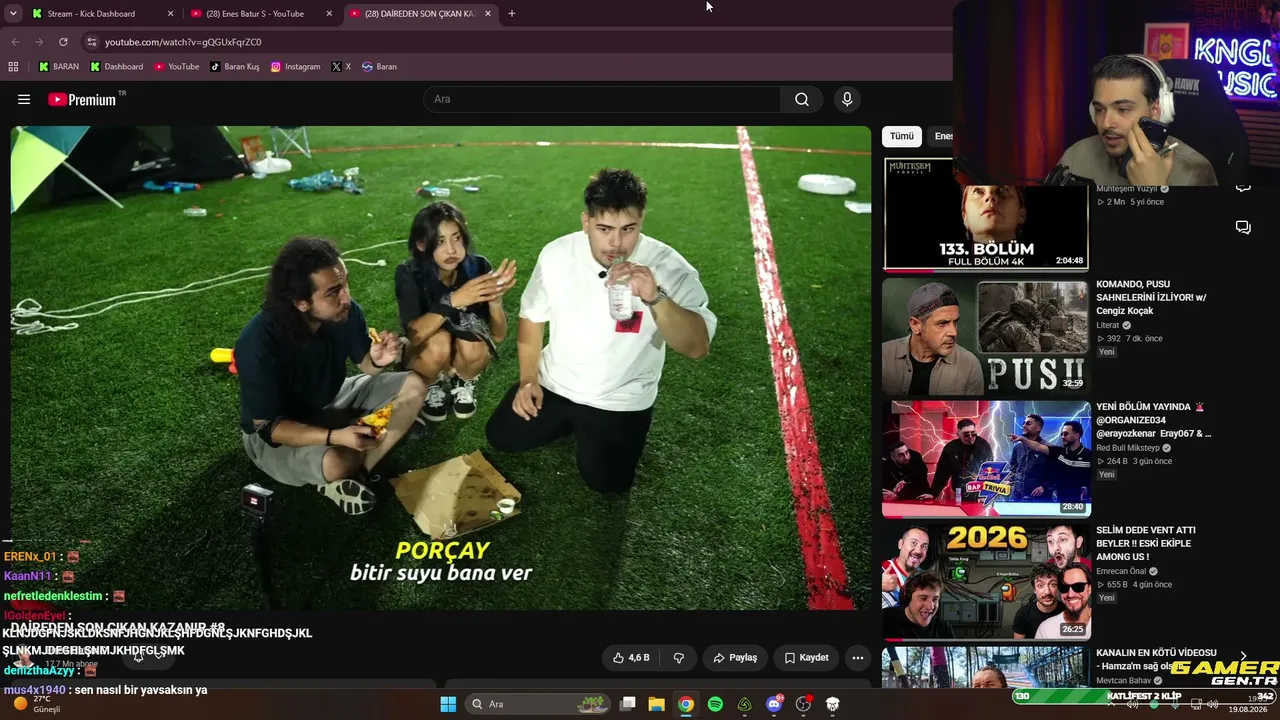Visit the Emrecan Önal channel link
This screenshot has height=720, width=1280.
[1123, 571]
